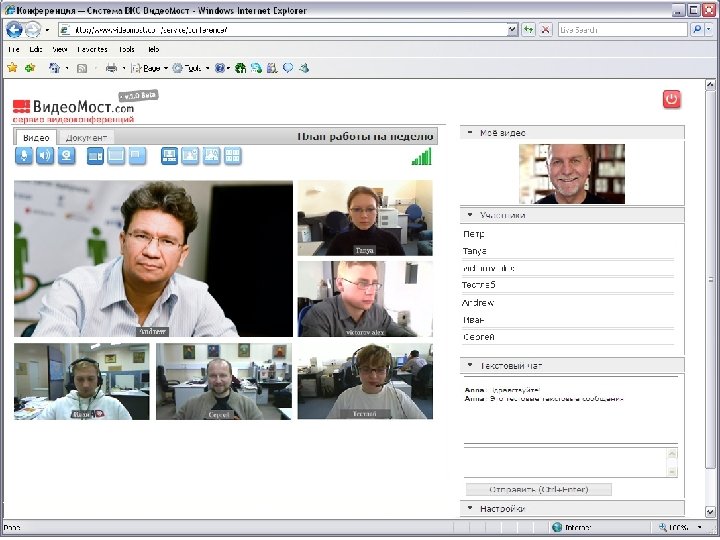
Task: Open the command bar Tools dropdown
Action: click(191, 68)
